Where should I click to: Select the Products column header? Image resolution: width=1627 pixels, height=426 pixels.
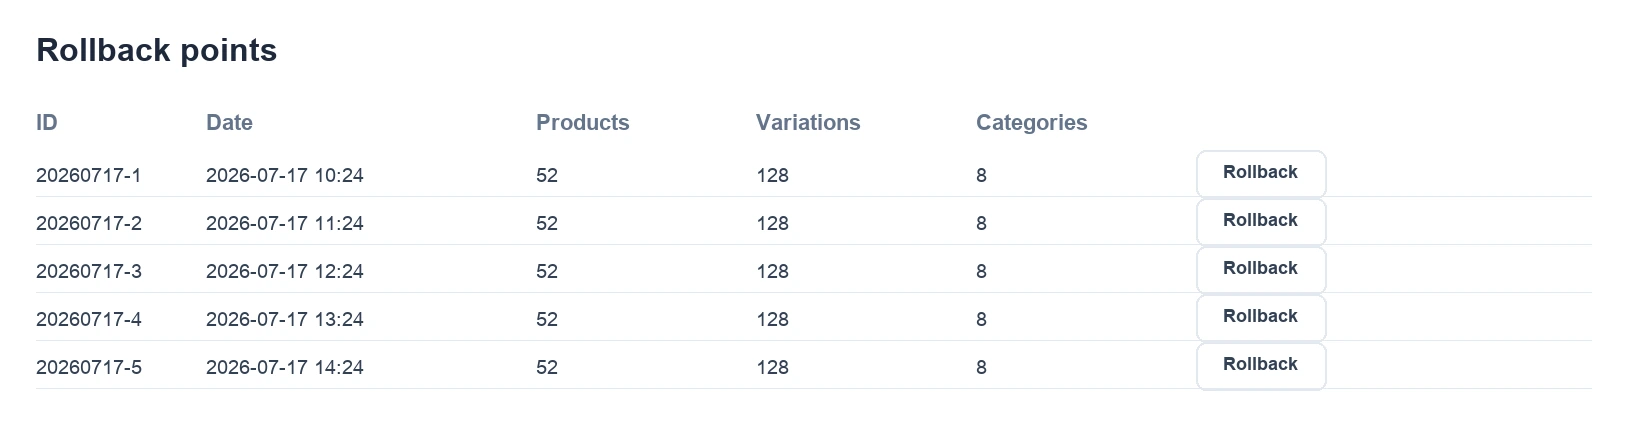pyautogui.click(x=583, y=123)
